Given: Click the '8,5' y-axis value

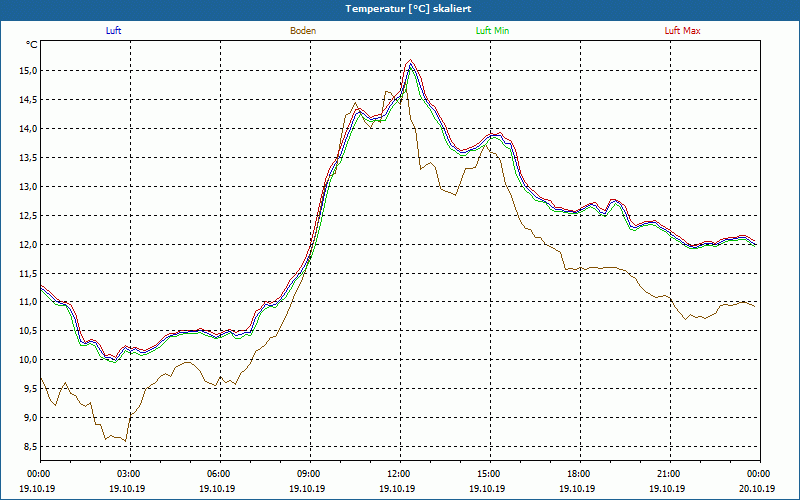Looking at the screenshot, I should 31,447.
